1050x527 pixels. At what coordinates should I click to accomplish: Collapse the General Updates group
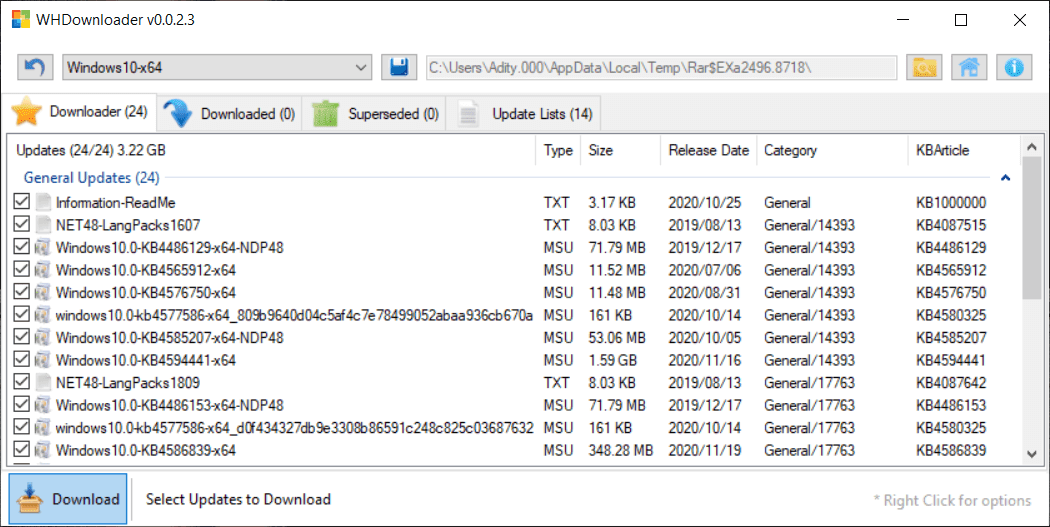point(1005,178)
